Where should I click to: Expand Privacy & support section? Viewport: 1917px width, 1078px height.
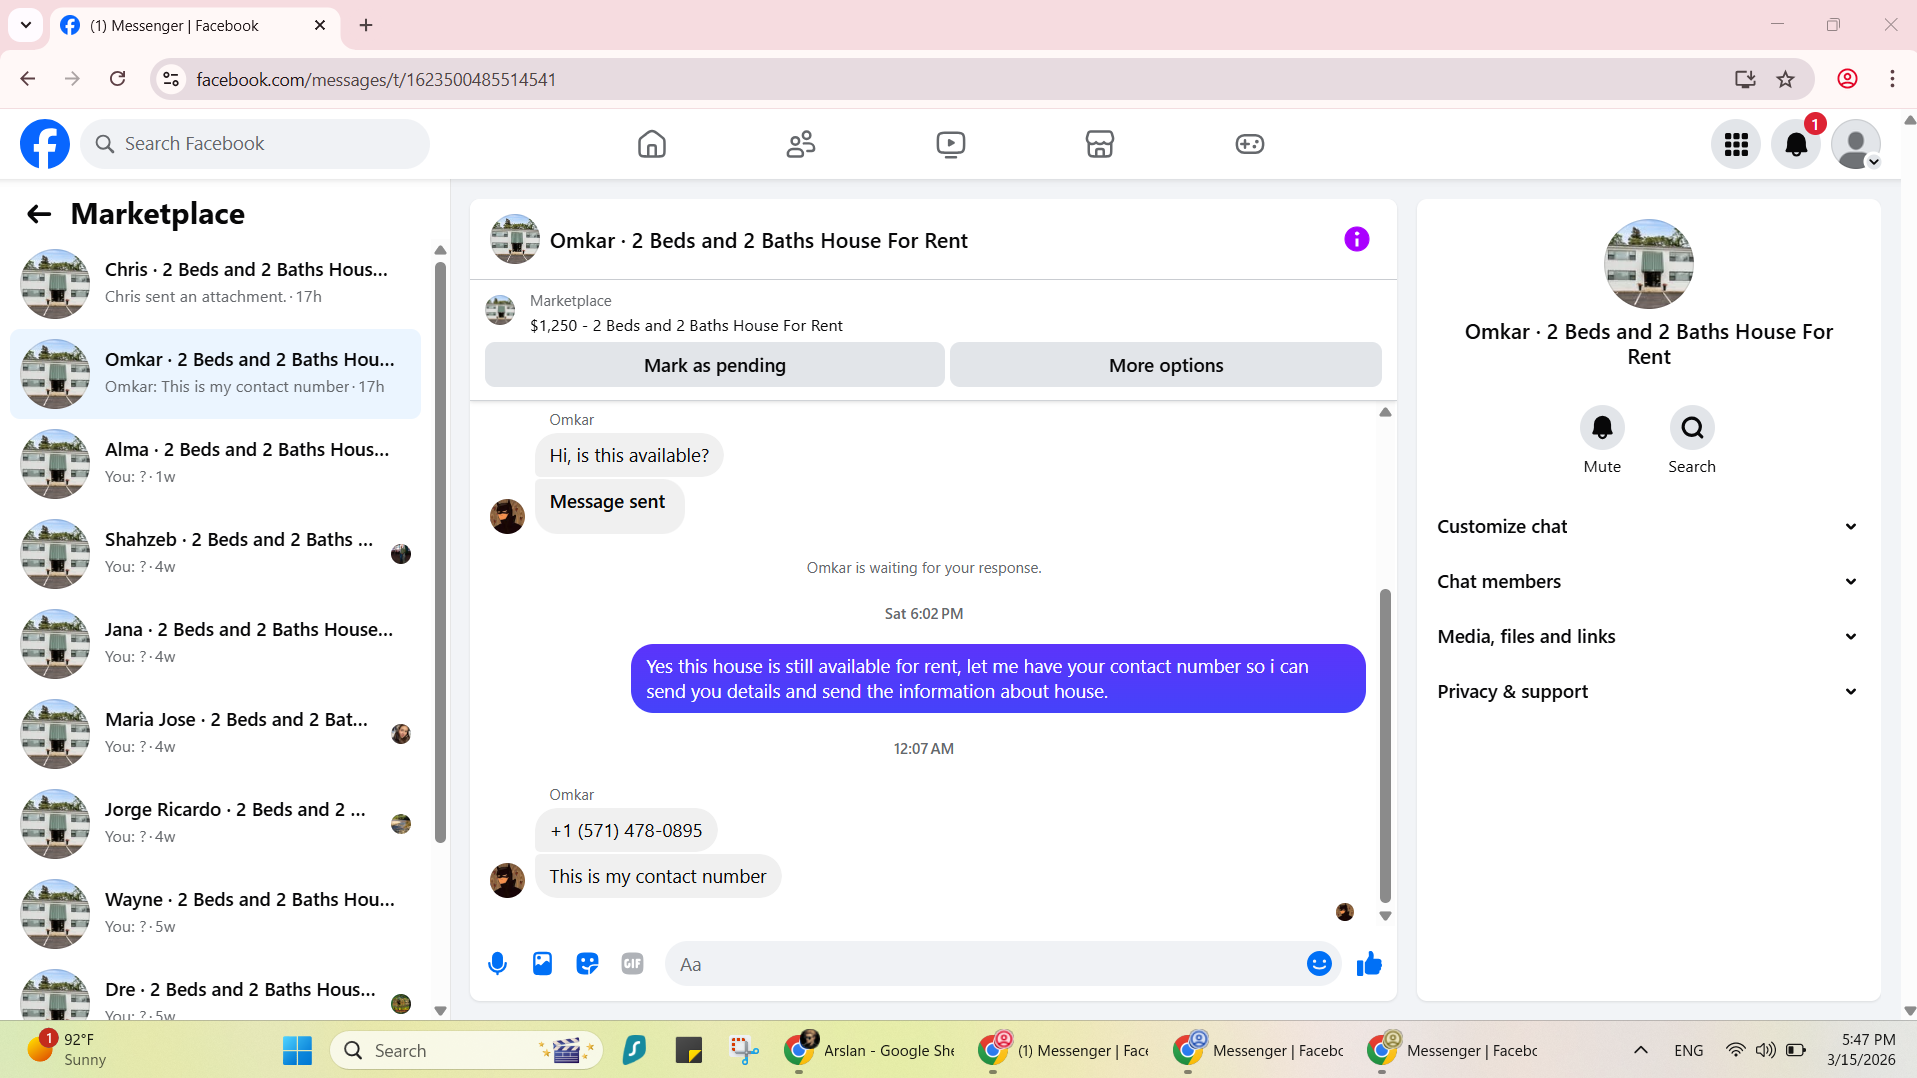pyautogui.click(x=1648, y=692)
